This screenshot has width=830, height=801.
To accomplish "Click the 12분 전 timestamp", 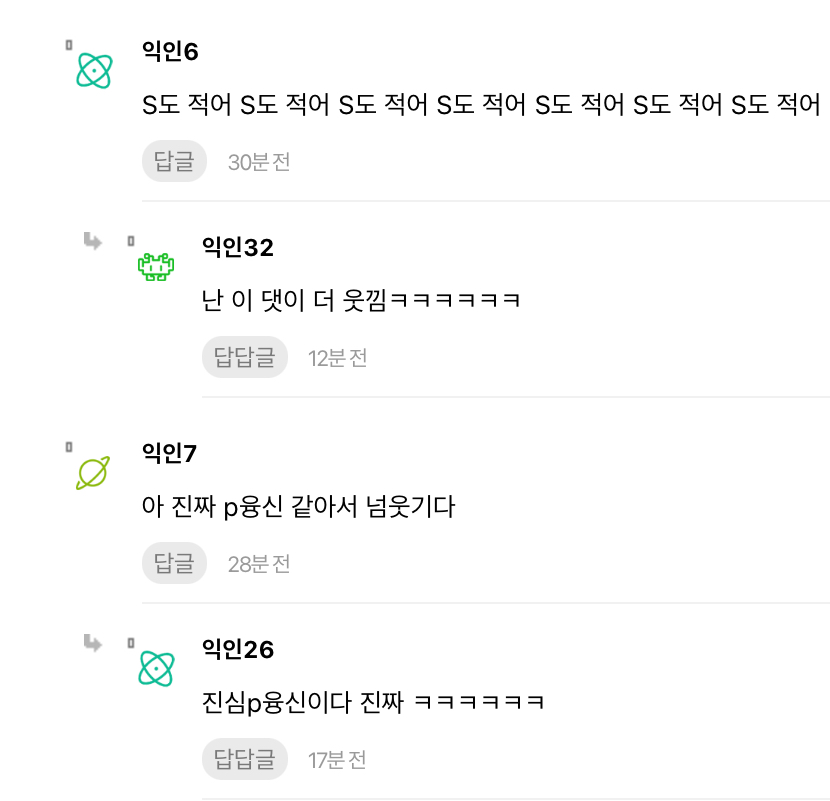I will coord(336,357).
